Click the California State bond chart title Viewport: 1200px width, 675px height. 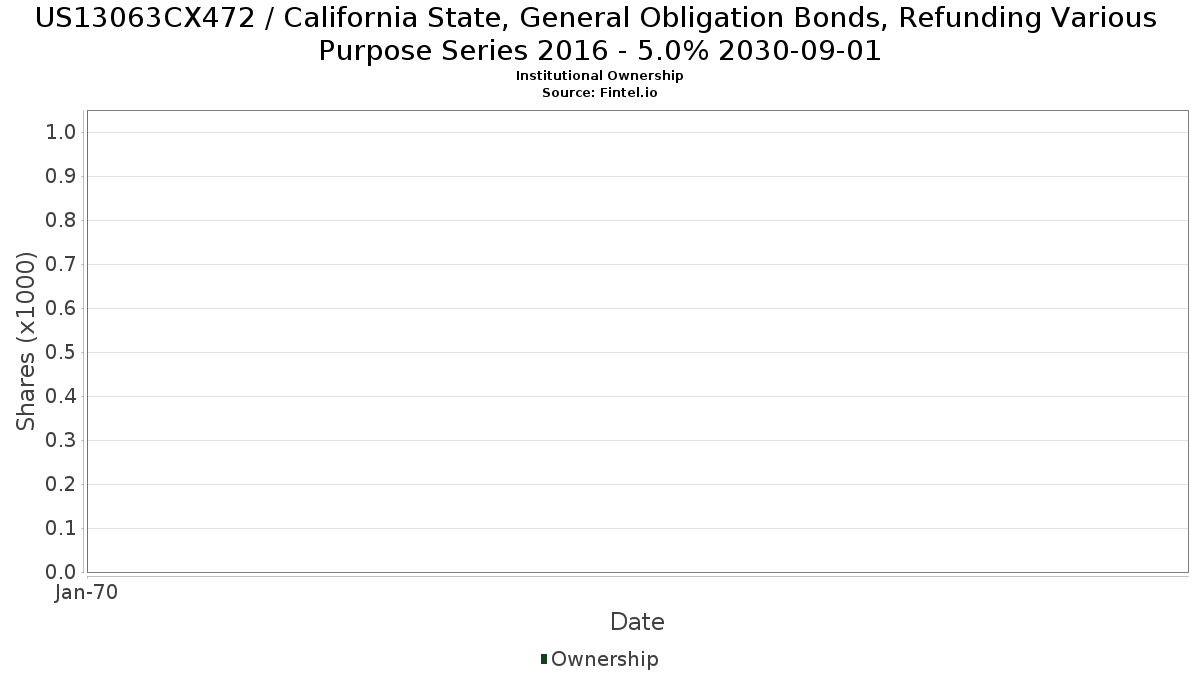point(599,34)
